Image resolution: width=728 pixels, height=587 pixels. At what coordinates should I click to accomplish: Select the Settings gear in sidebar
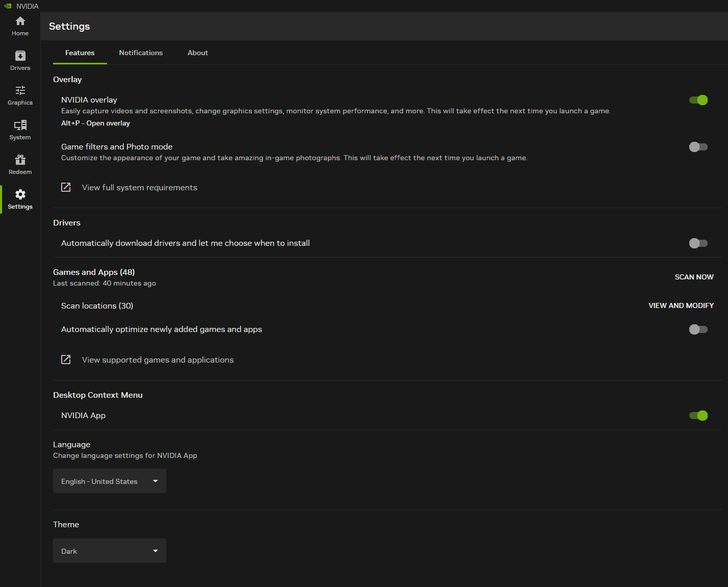pos(20,199)
